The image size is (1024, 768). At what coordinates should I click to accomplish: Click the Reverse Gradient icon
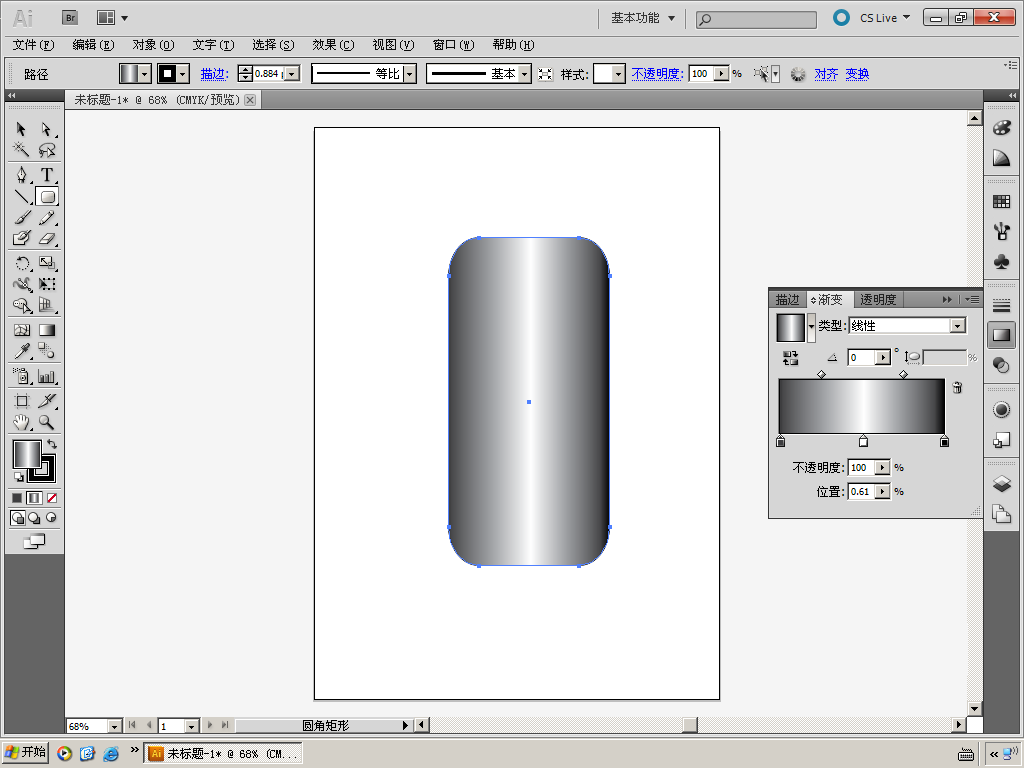click(790, 357)
